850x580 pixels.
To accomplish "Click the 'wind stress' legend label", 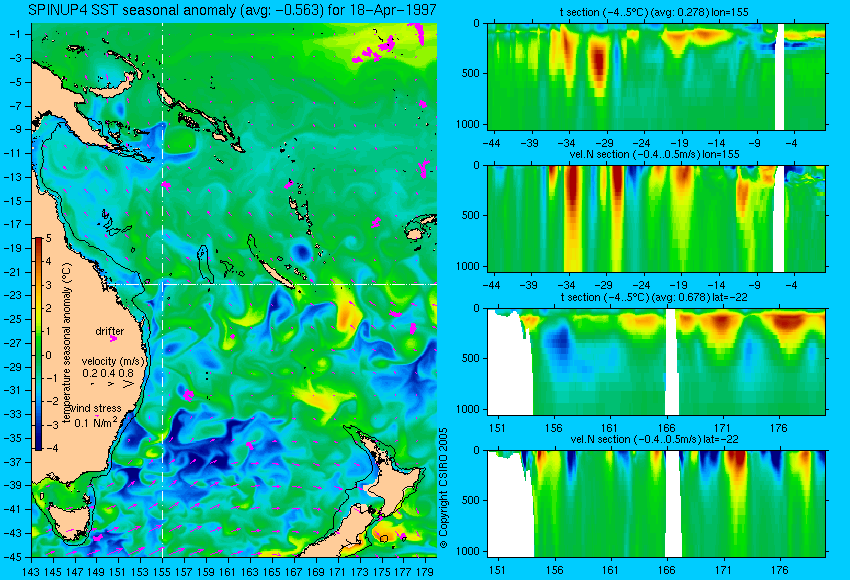I will [x=96, y=408].
